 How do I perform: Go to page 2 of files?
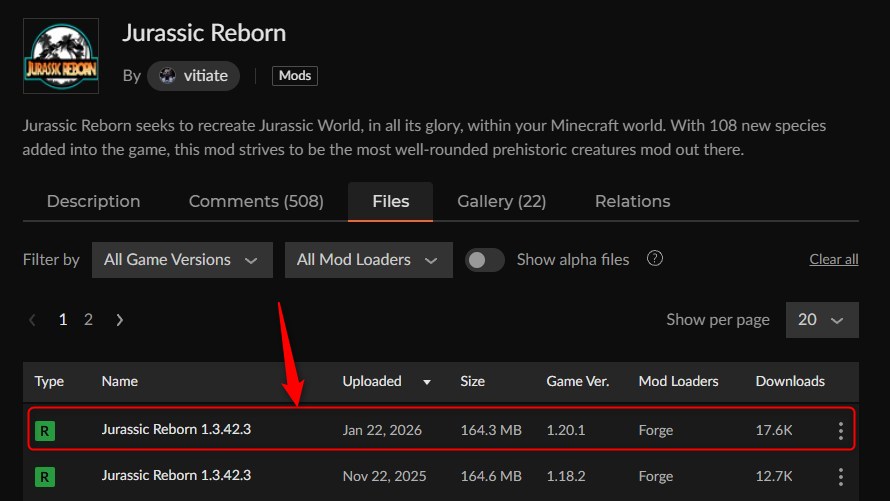[88, 320]
